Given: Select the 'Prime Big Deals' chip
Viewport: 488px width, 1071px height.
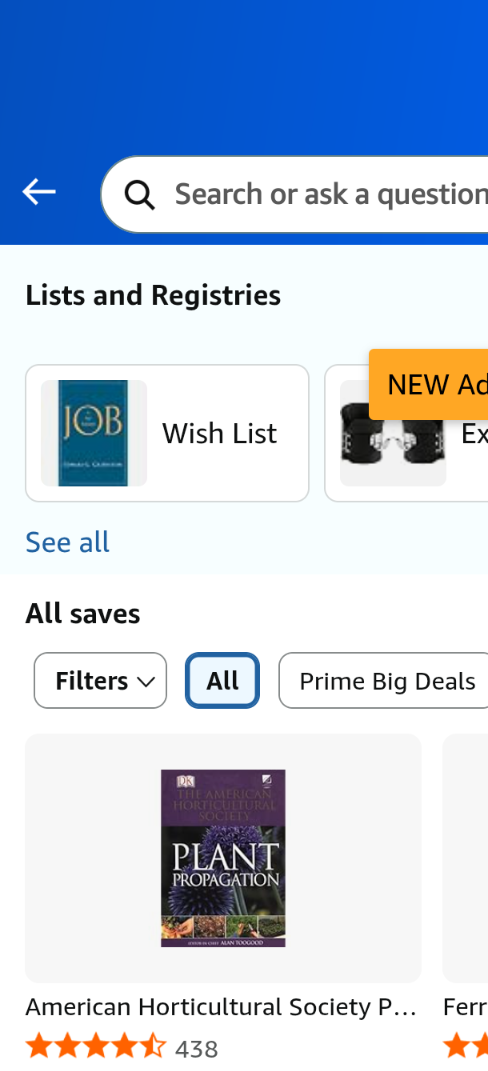Looking at the screenshot, I should click(x=384, y=680).
